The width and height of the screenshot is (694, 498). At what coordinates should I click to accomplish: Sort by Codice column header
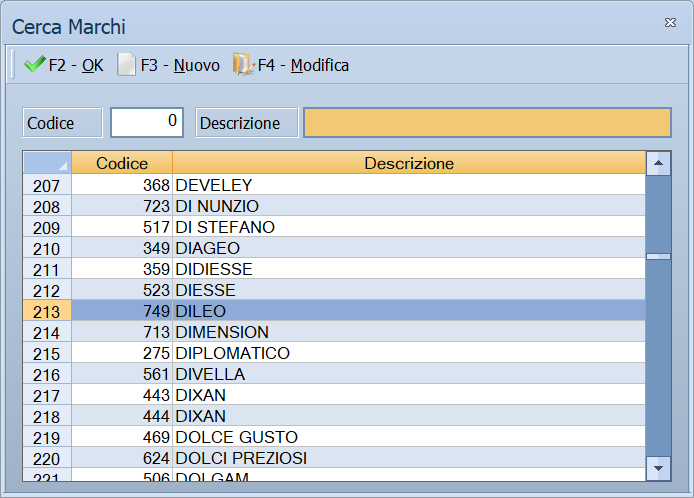click(x=122, y=163)
